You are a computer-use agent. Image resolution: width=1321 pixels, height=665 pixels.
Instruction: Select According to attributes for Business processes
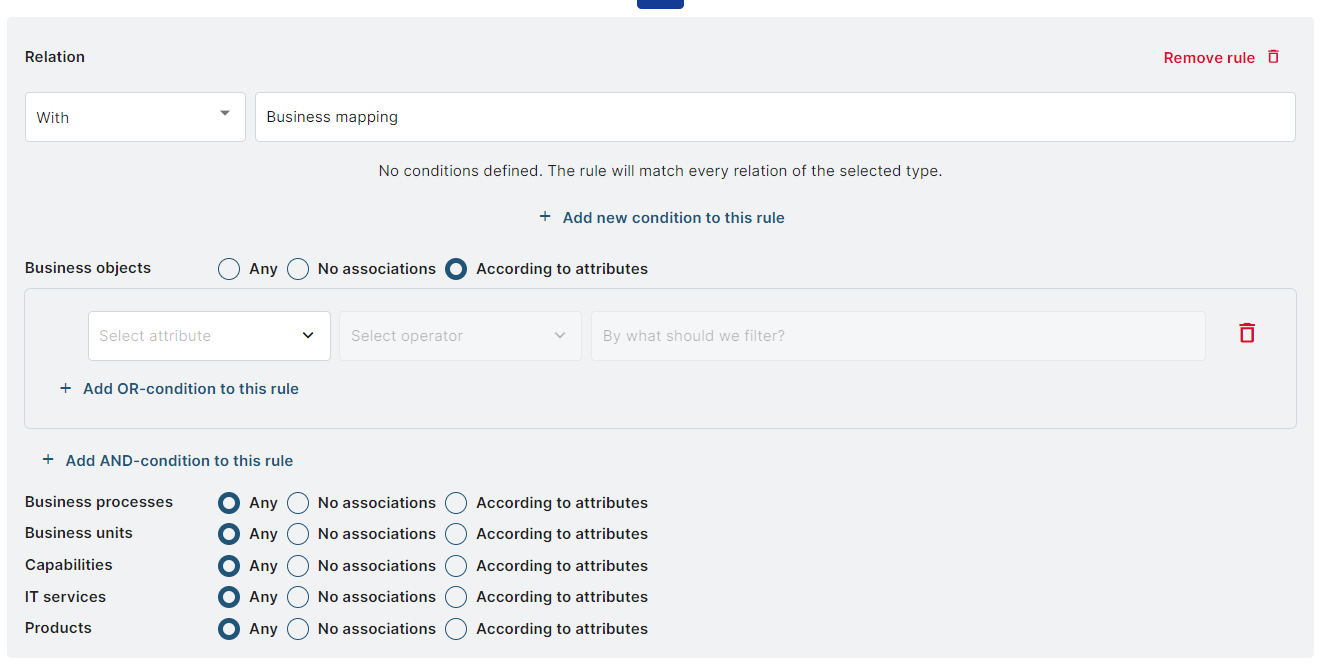click(456, 503)
